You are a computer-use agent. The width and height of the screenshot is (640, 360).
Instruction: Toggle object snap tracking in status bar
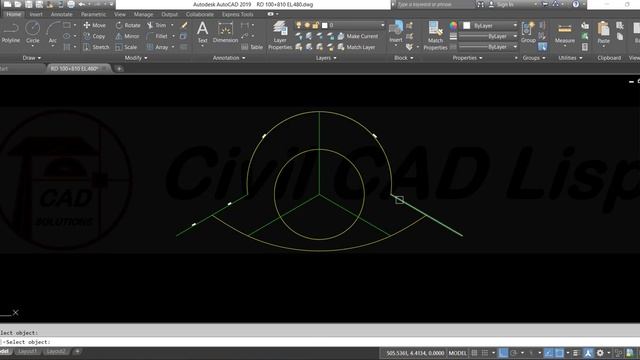(549, 353)
